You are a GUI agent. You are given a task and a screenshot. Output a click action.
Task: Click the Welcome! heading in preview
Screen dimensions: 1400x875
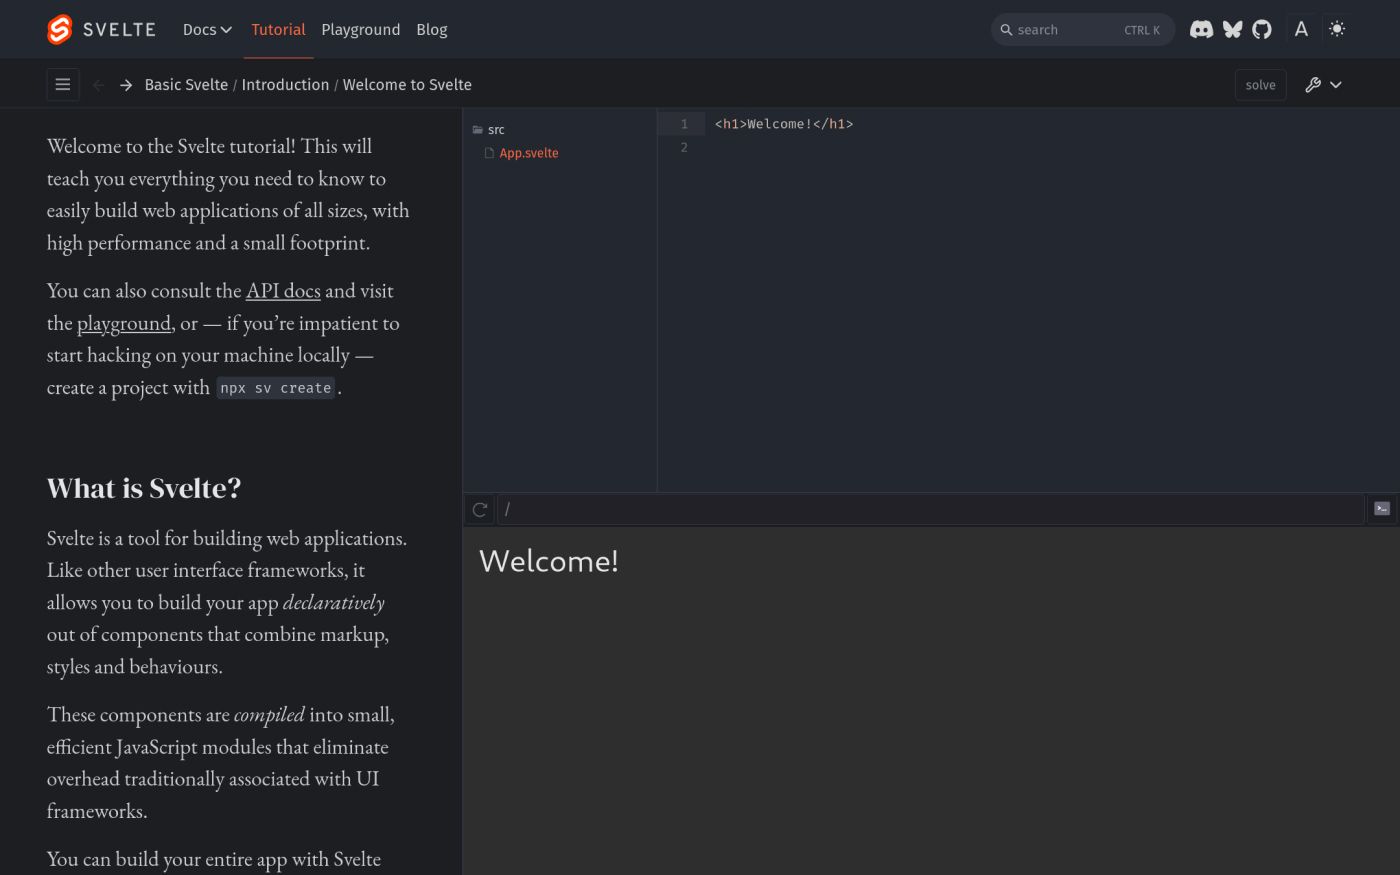(x=549, y=561)
